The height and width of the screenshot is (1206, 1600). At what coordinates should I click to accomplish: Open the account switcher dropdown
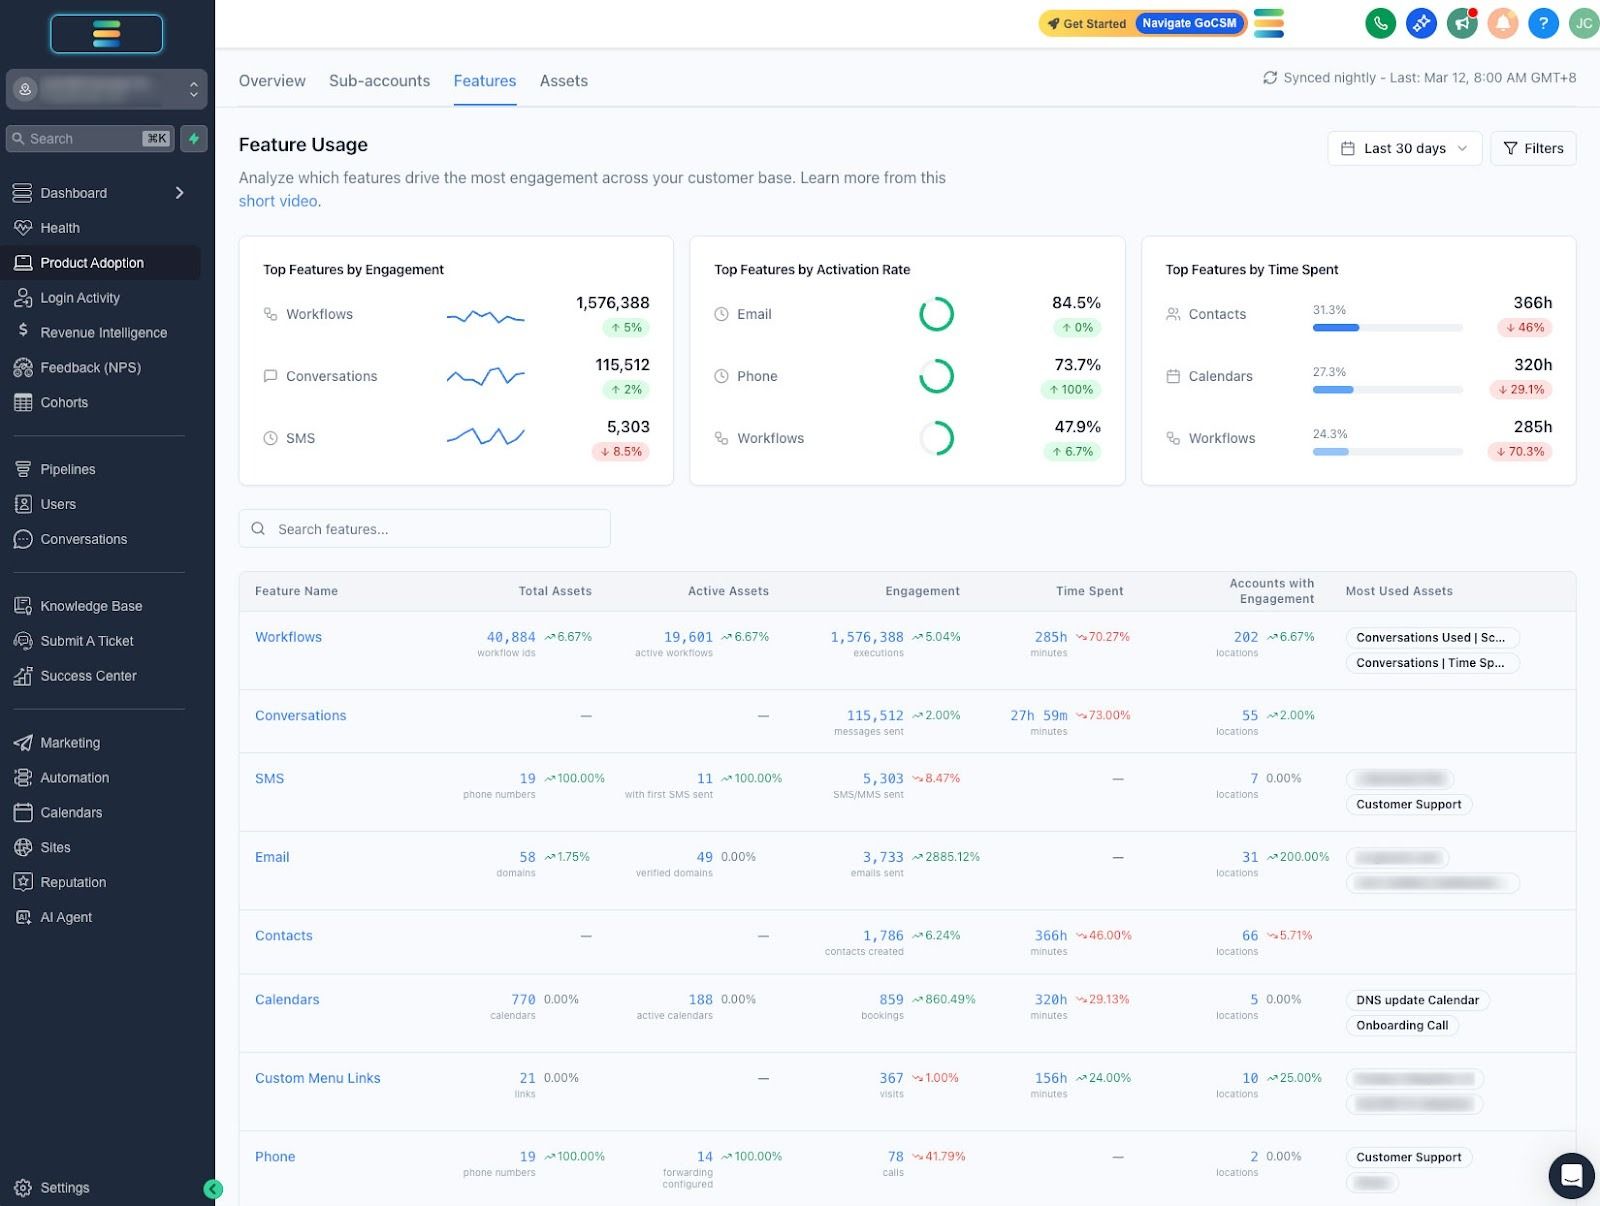(106, 89)
